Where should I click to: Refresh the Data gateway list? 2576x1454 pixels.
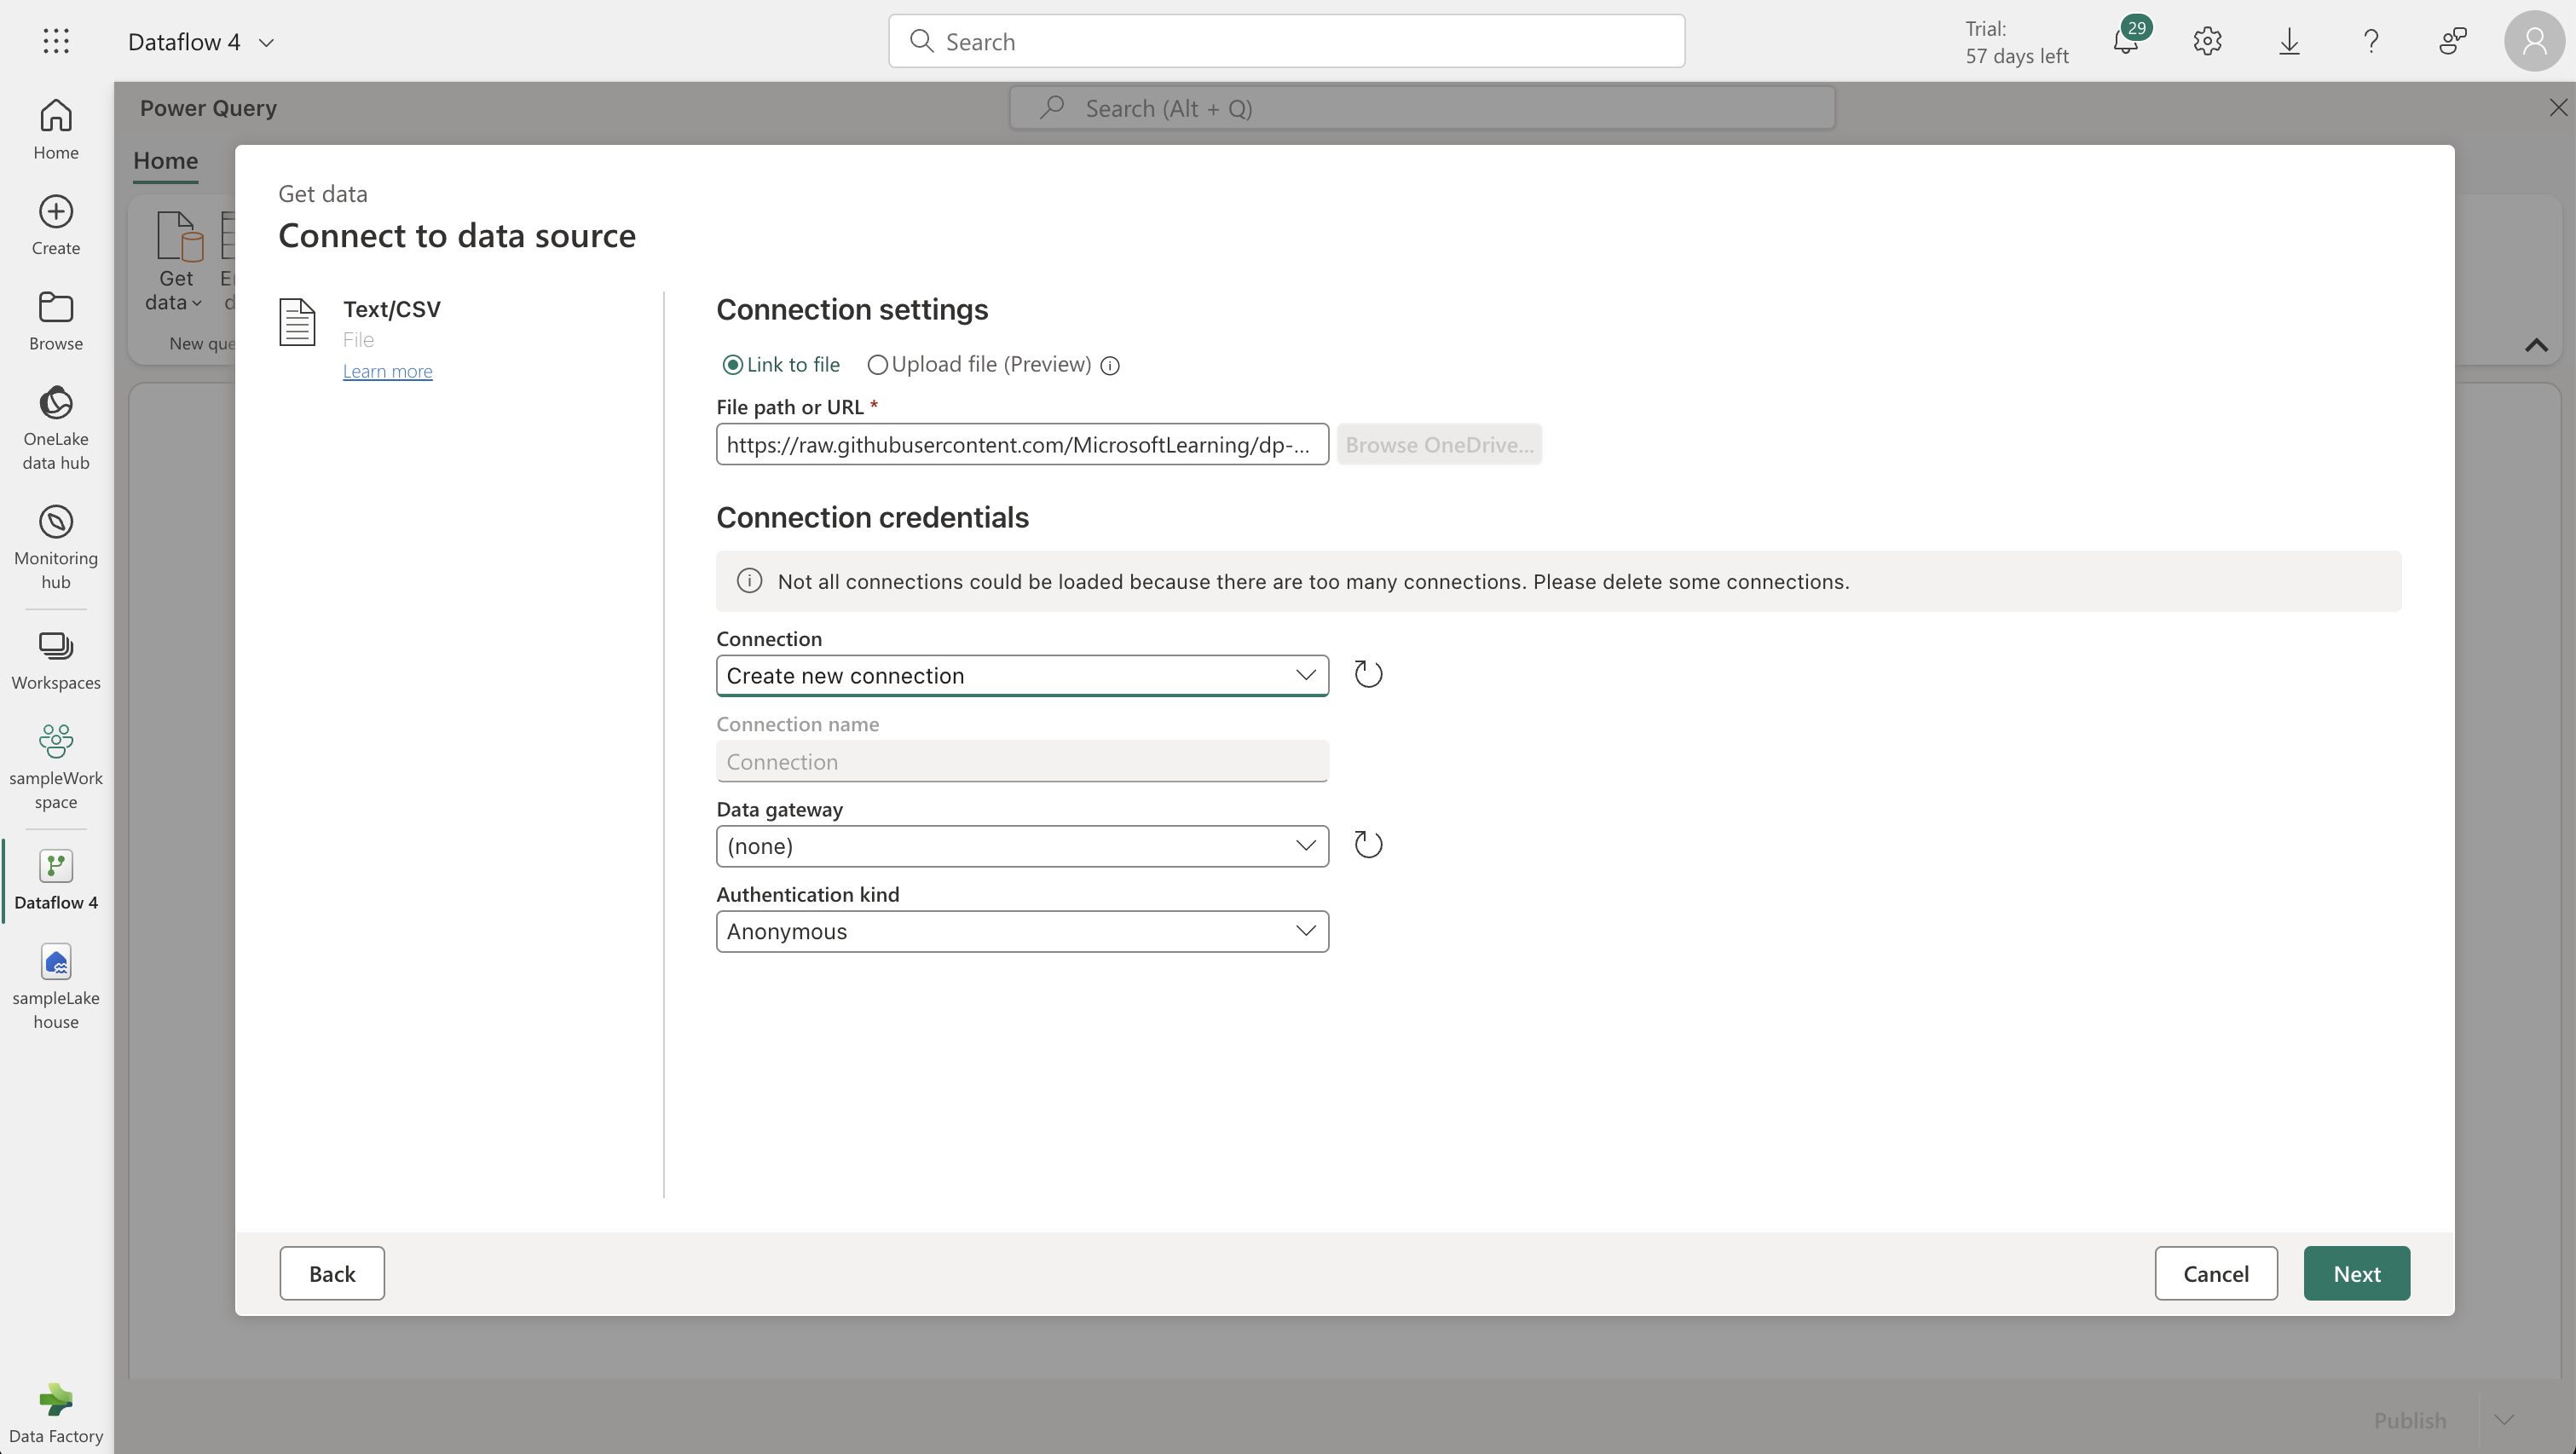click(1368, 845)
